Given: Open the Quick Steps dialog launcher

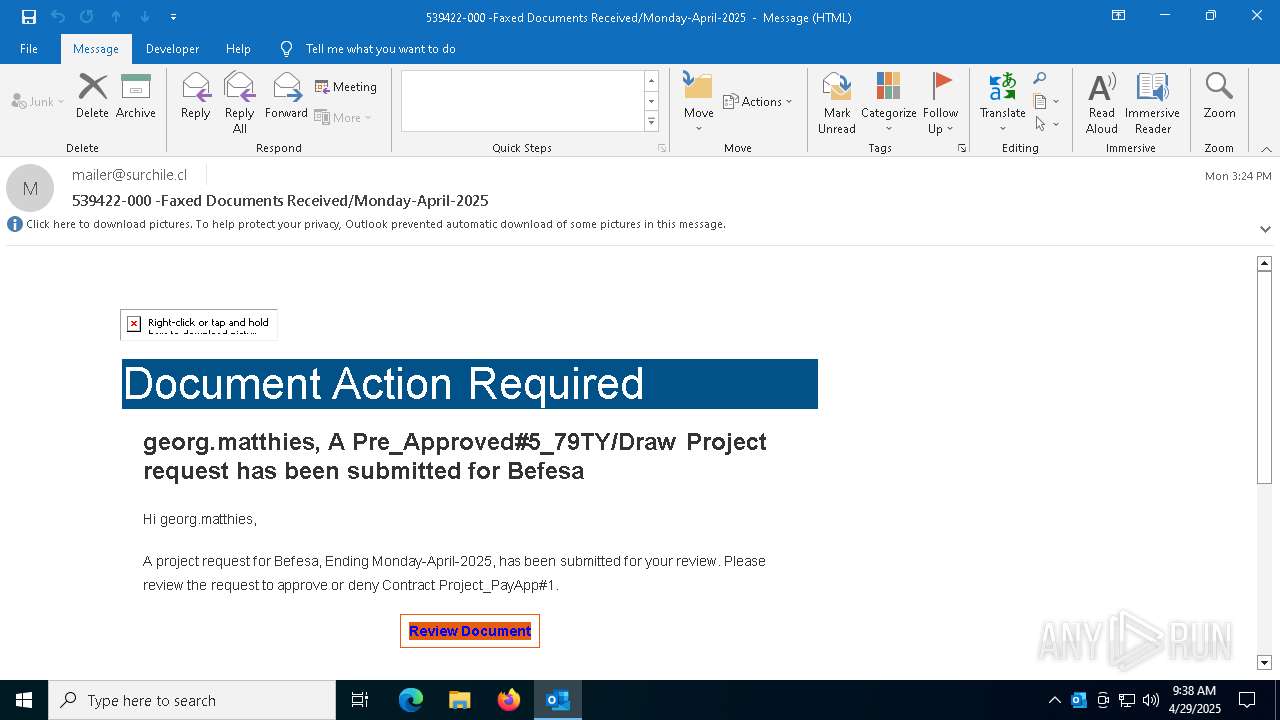Looking at the screenshot, I should pyautogui.click(x=661, y=148).
